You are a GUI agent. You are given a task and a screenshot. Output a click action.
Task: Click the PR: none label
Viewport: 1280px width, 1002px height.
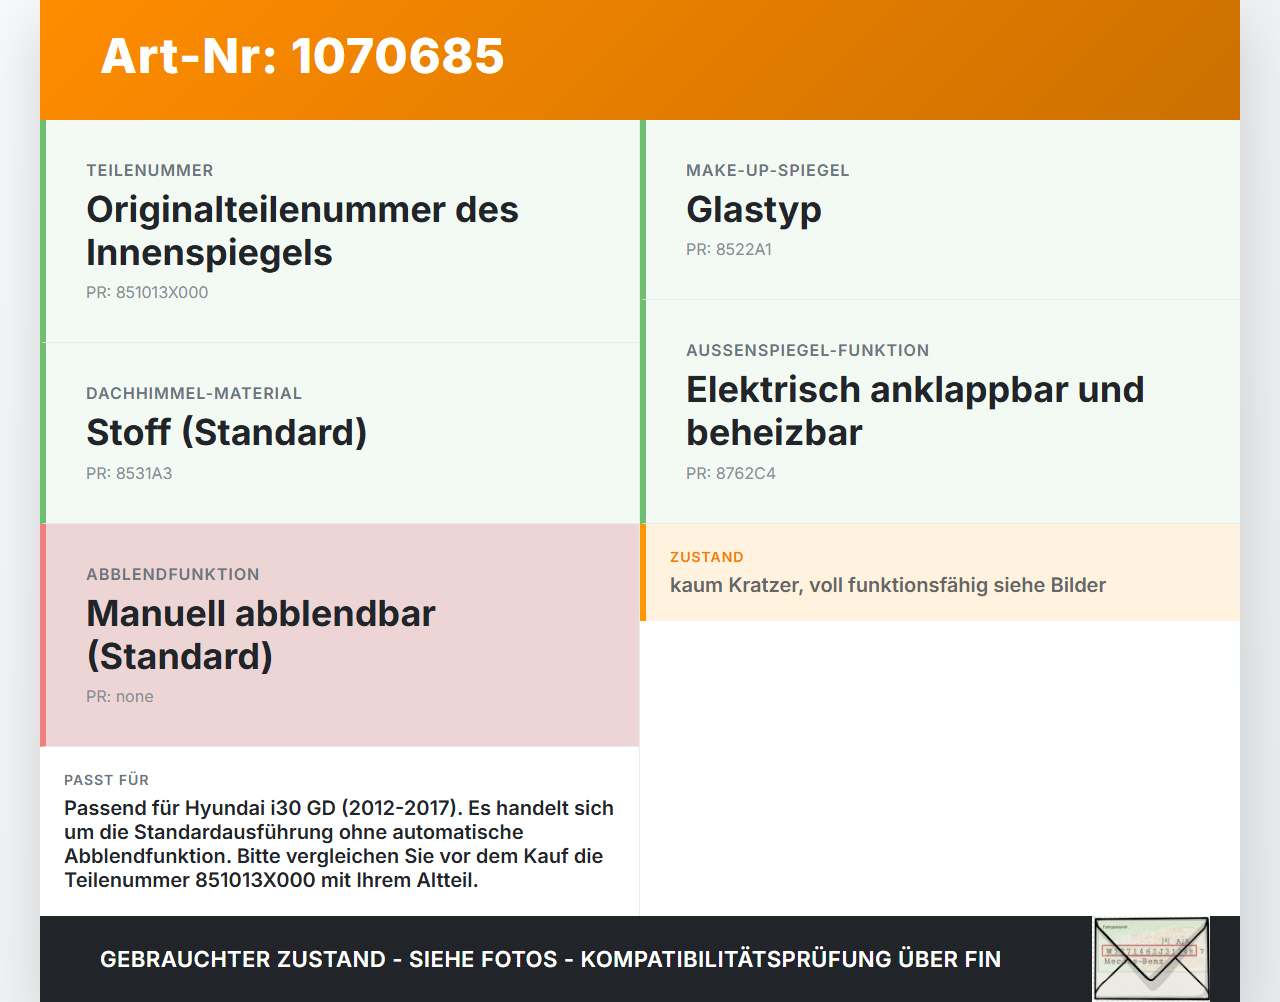pos(120,697)
